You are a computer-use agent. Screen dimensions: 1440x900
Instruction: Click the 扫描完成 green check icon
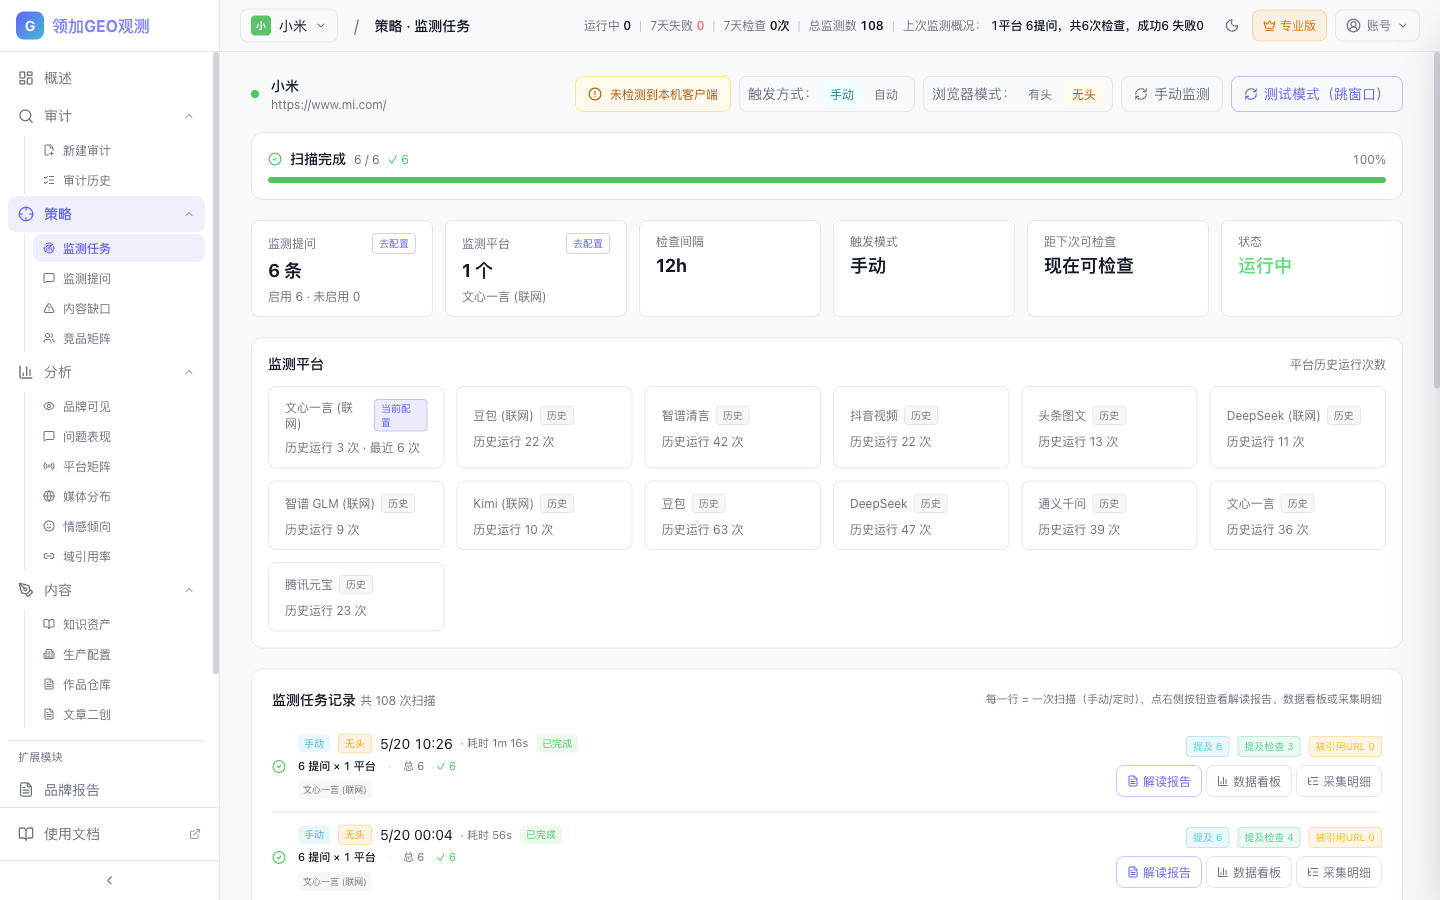275,159
